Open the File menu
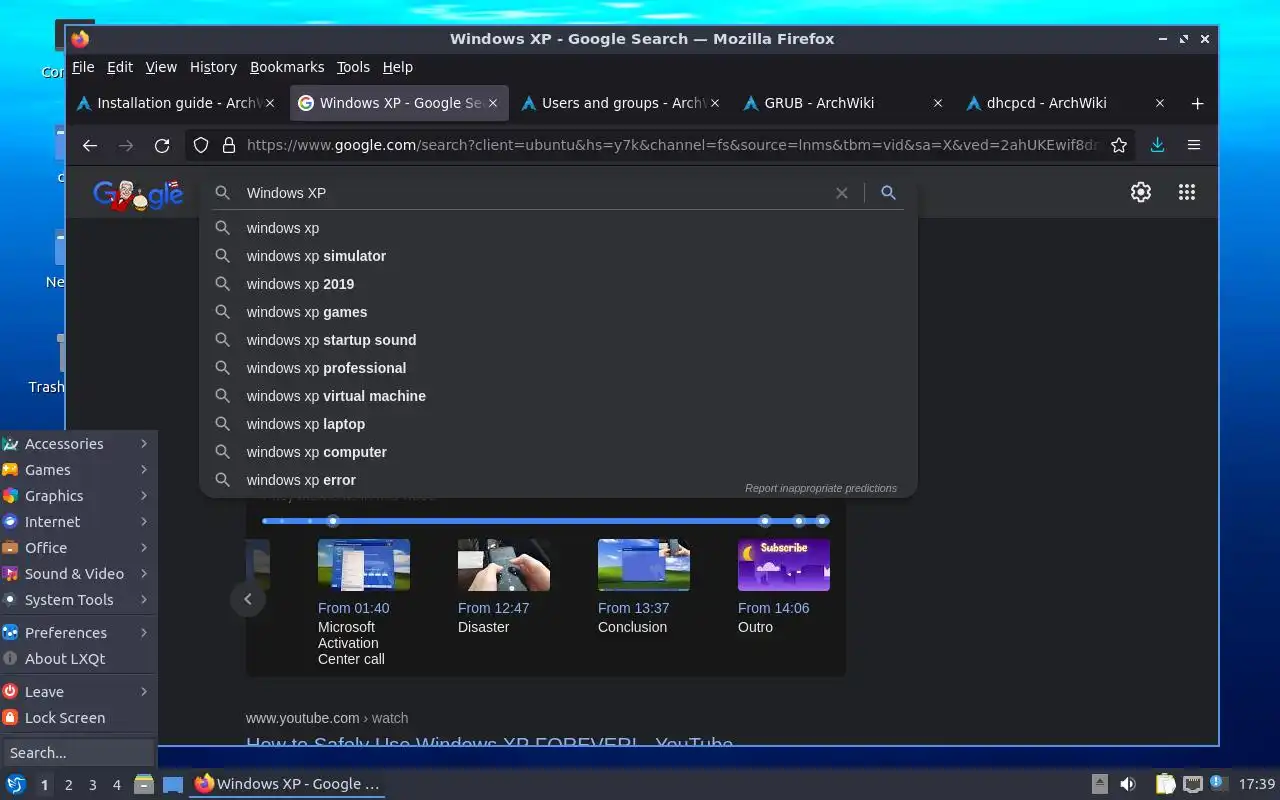 tap(83, 67)
